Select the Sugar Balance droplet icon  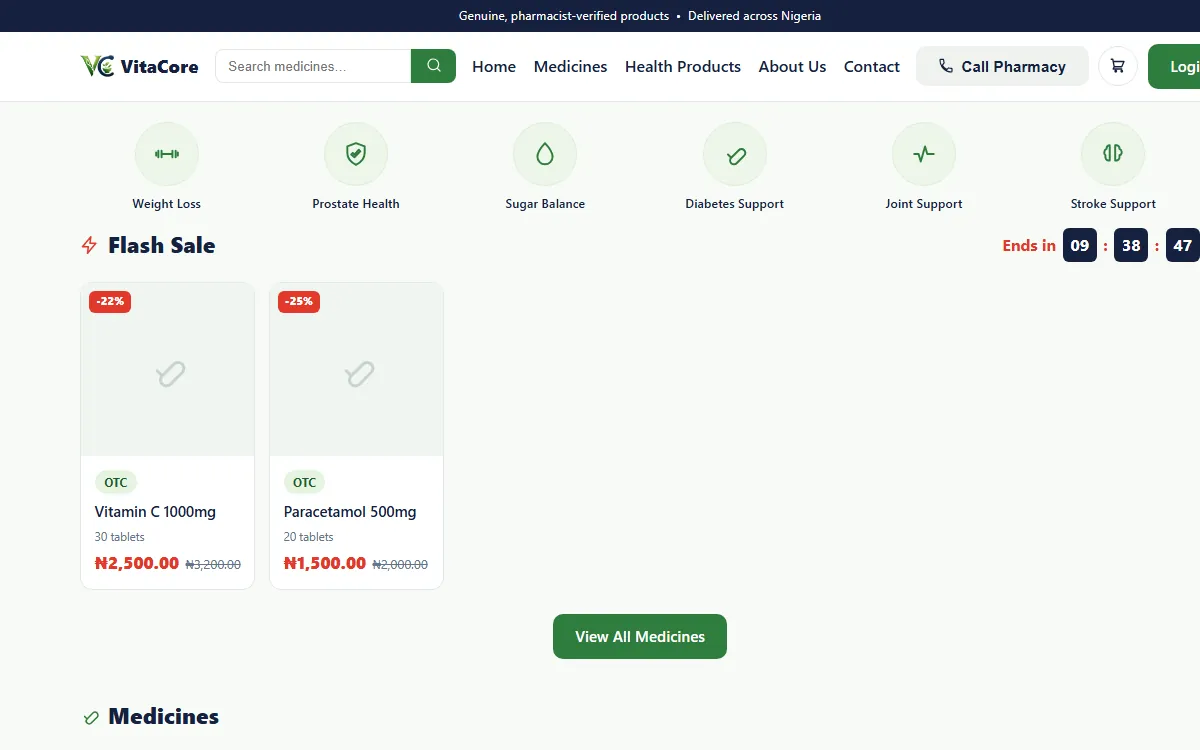click(x=545, y=154)
